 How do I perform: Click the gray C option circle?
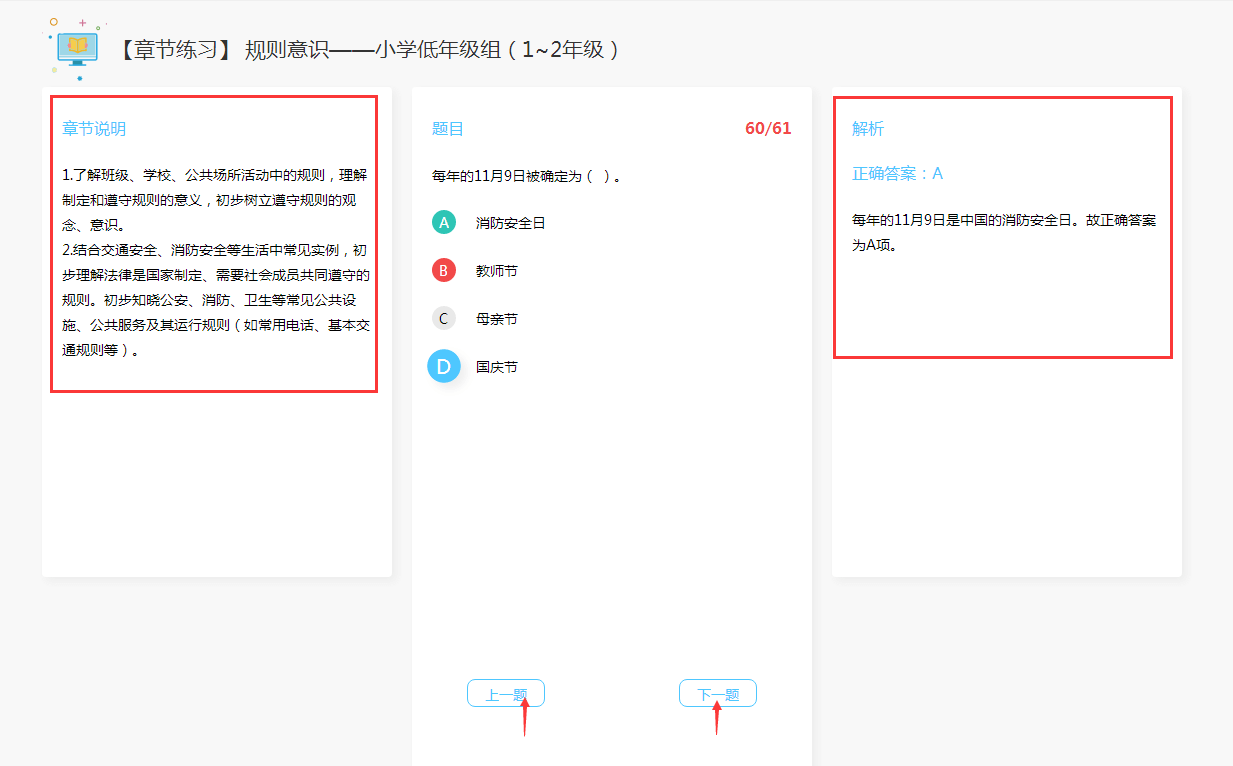coord(443,318)
